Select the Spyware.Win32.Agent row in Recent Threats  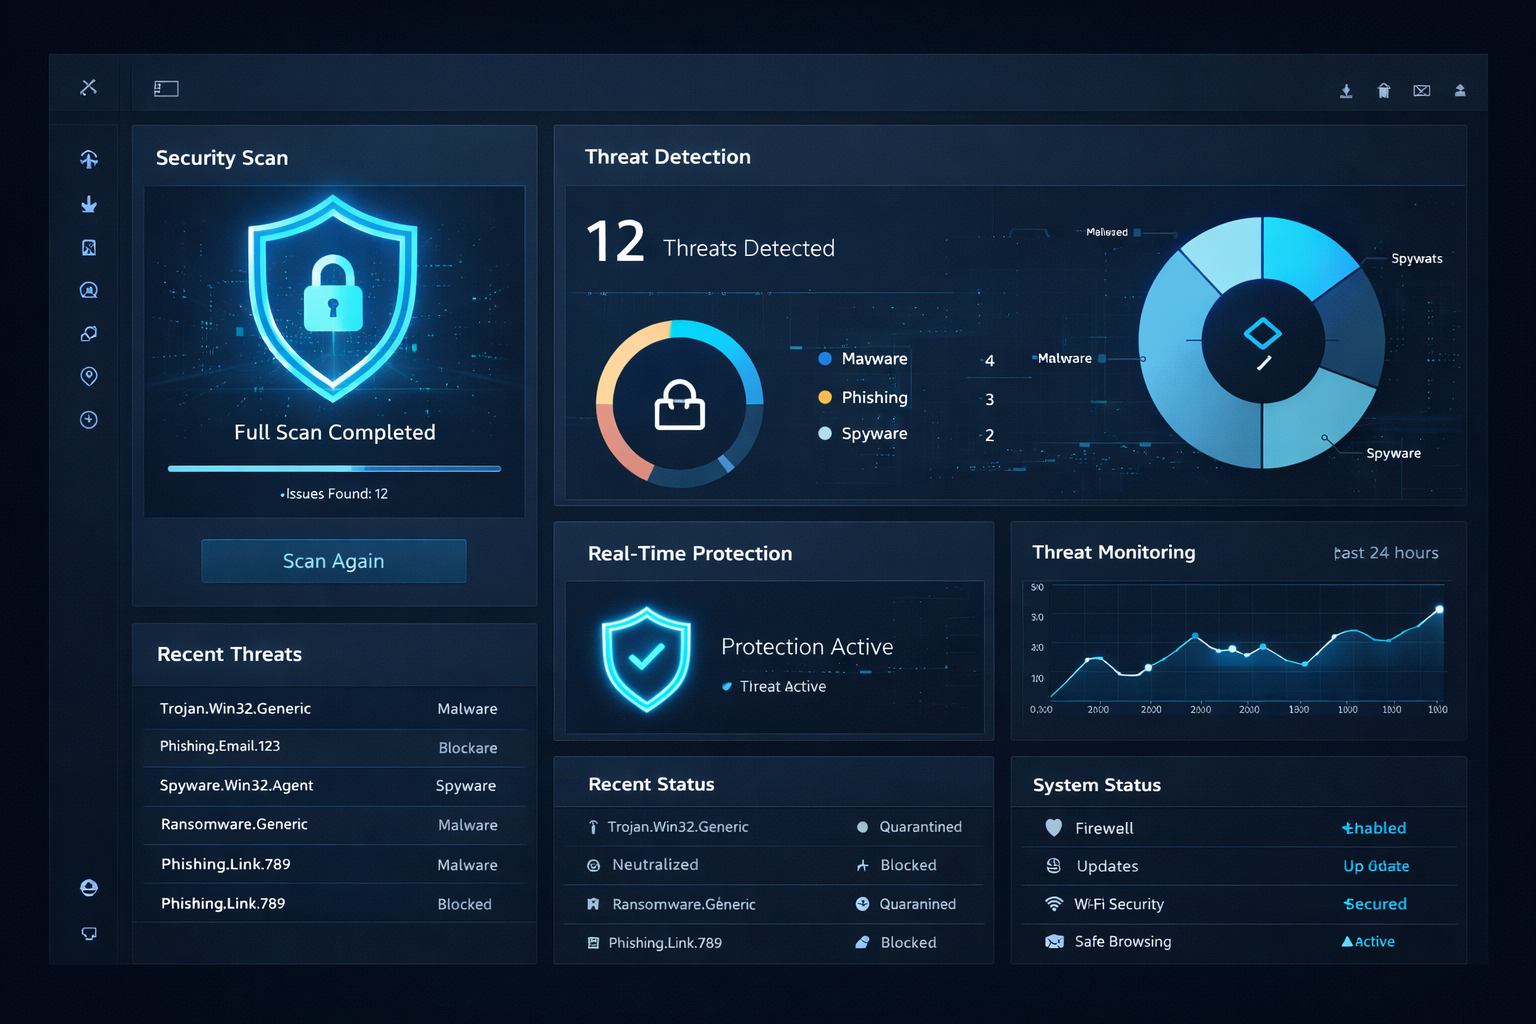(x=334, y=786)
